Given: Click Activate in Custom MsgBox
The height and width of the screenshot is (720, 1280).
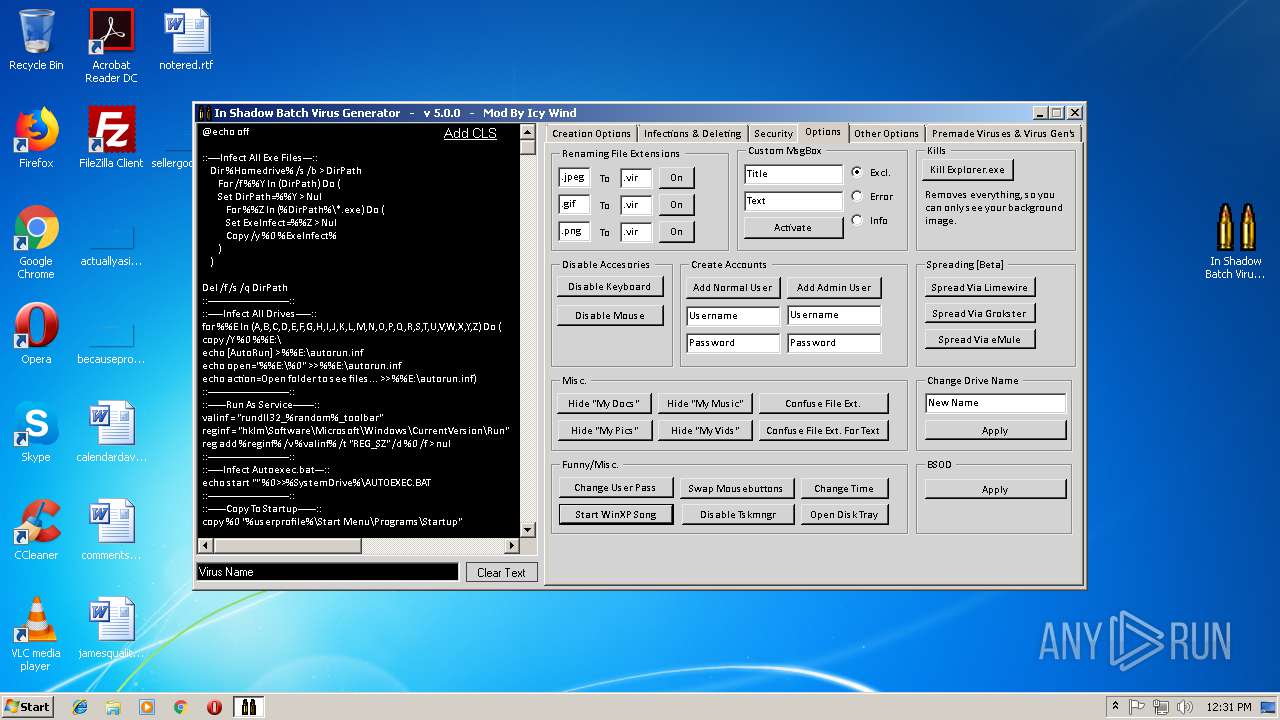Looking at the screenshot, I should coord(793,228).
